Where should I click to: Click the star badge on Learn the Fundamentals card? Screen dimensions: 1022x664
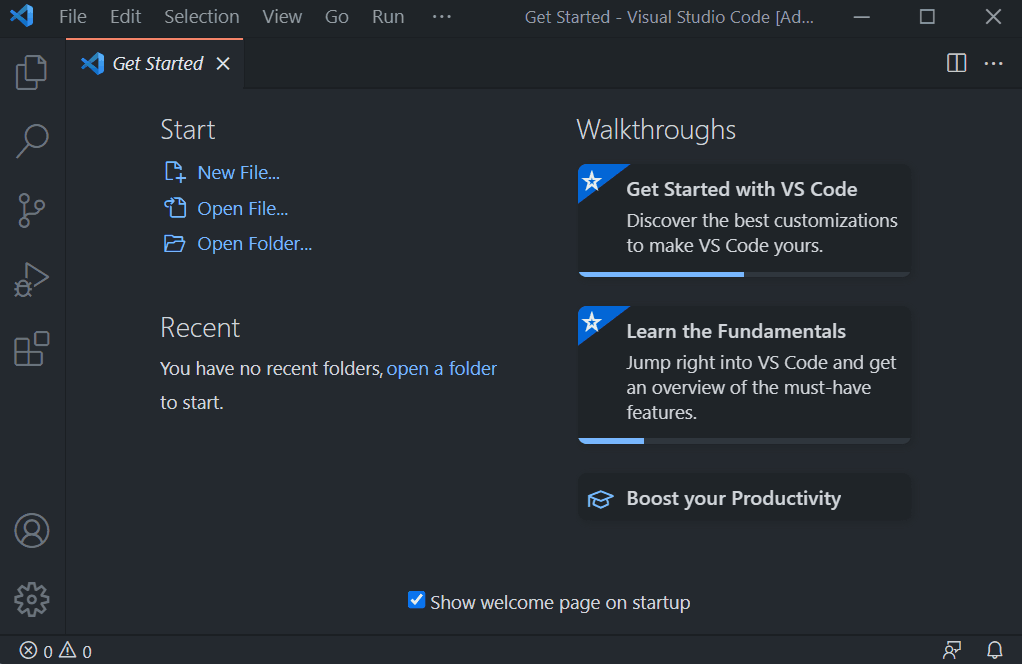click(x=592, y=322)
